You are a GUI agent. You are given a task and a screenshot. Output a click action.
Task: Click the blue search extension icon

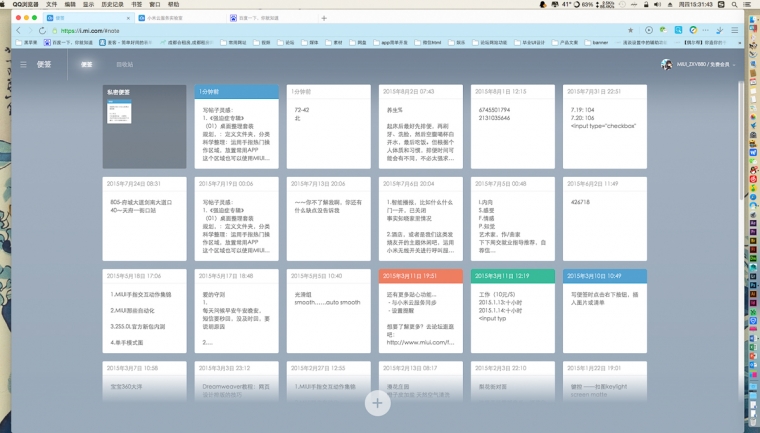point(678,30)
